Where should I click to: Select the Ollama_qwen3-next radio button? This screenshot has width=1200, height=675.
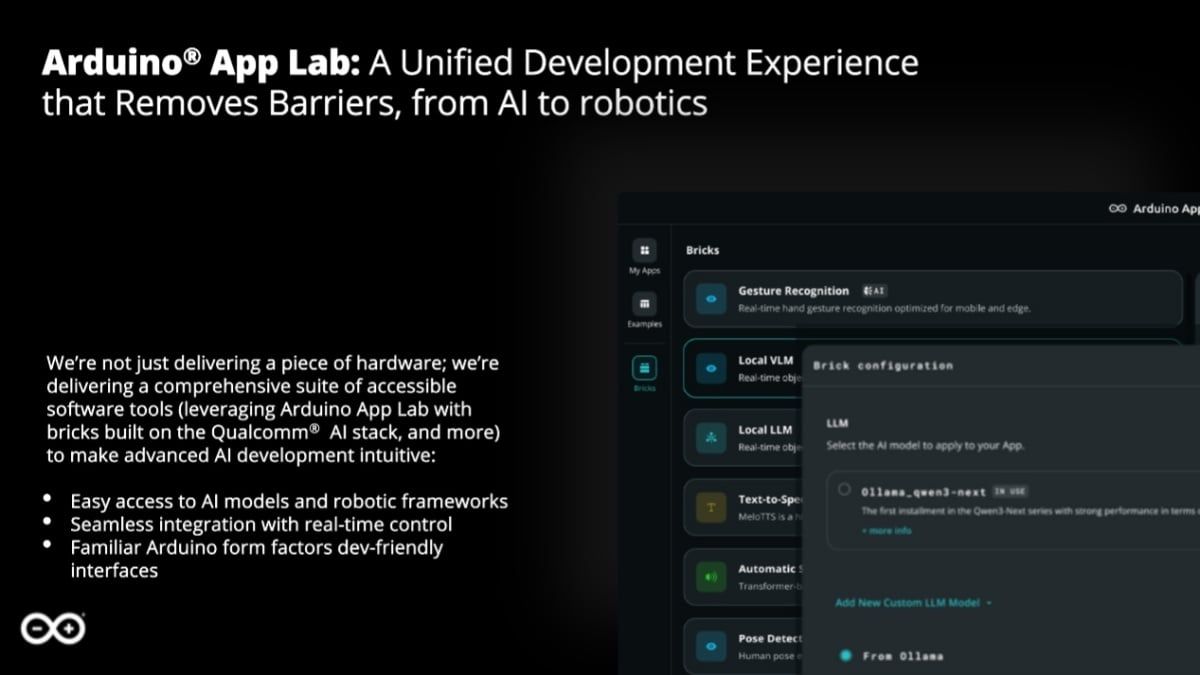tap(845, 490)
